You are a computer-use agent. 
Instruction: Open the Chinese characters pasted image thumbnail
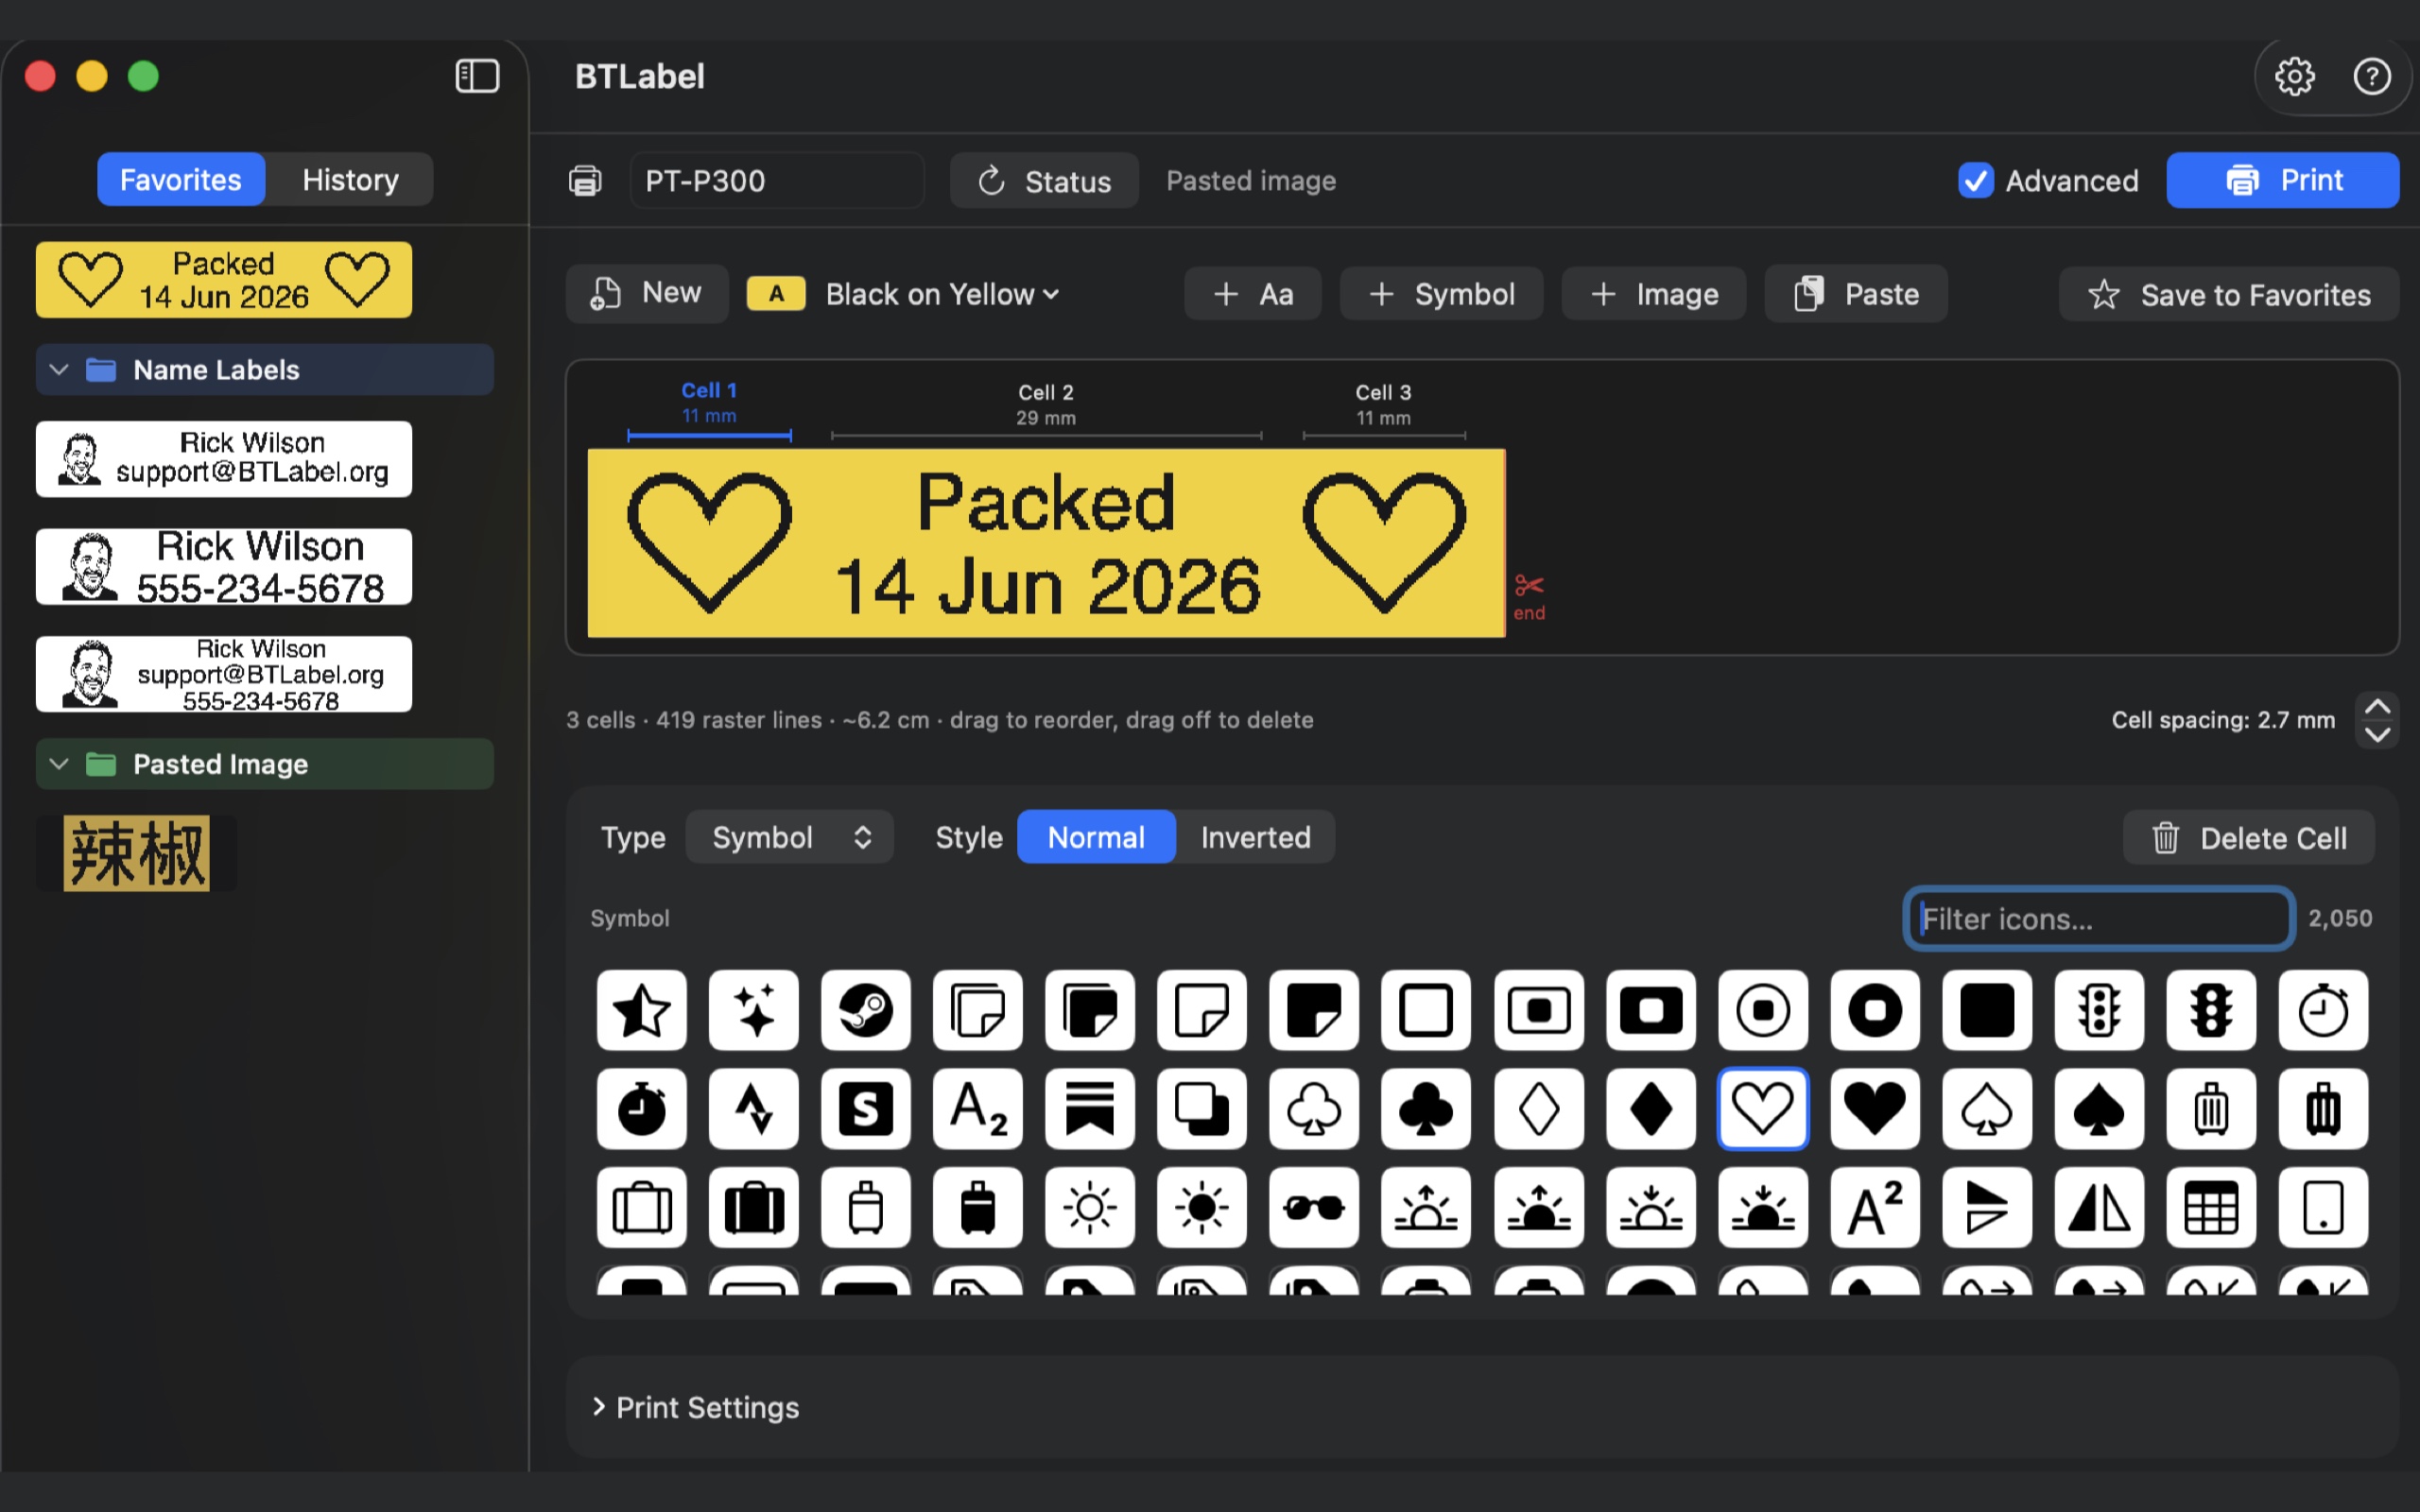click(137, 853)
